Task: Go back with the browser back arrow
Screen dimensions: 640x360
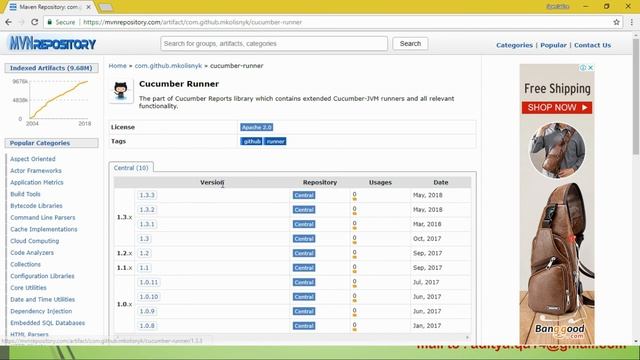Action: coord(9,22)
